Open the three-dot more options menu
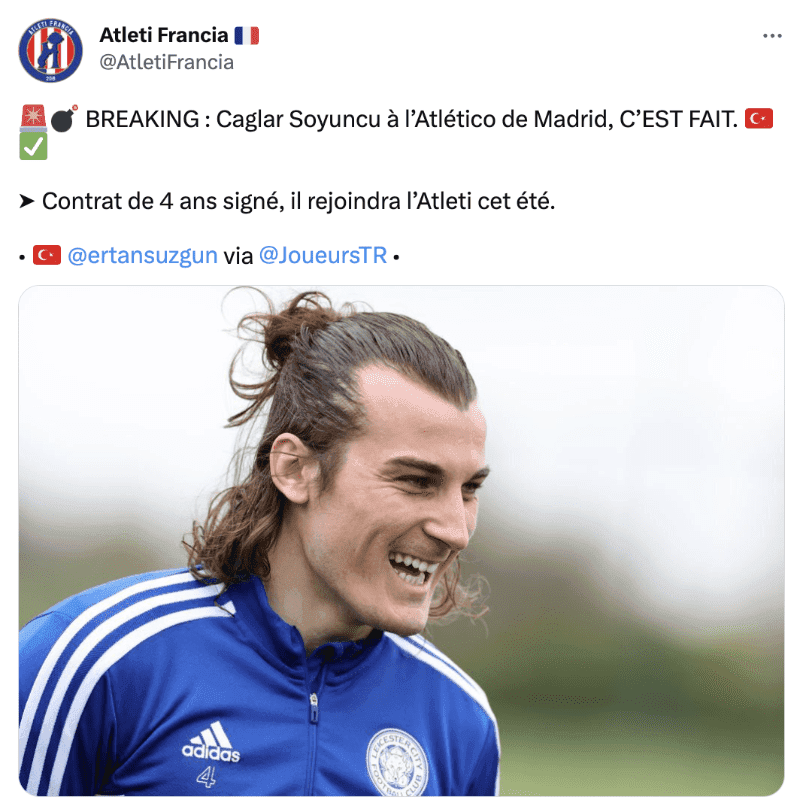800x806 pixels. pyautogui.click(x=772, y=35)
